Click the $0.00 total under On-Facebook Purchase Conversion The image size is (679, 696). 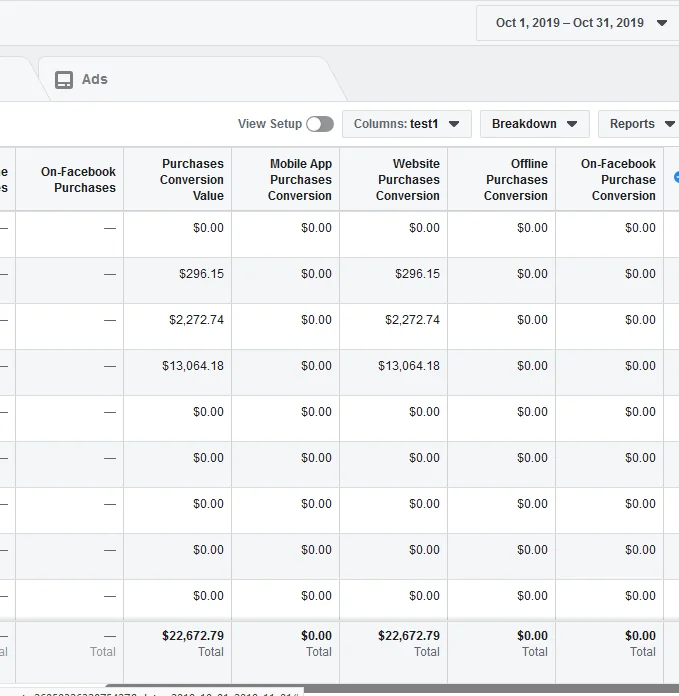(x=640, y=636)
